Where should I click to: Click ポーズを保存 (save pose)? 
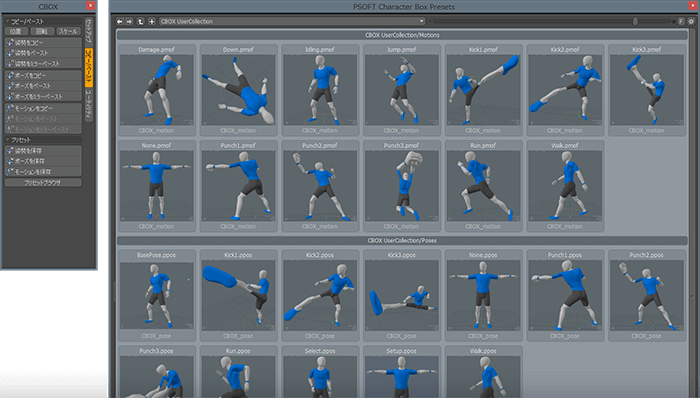coord(43,161)
